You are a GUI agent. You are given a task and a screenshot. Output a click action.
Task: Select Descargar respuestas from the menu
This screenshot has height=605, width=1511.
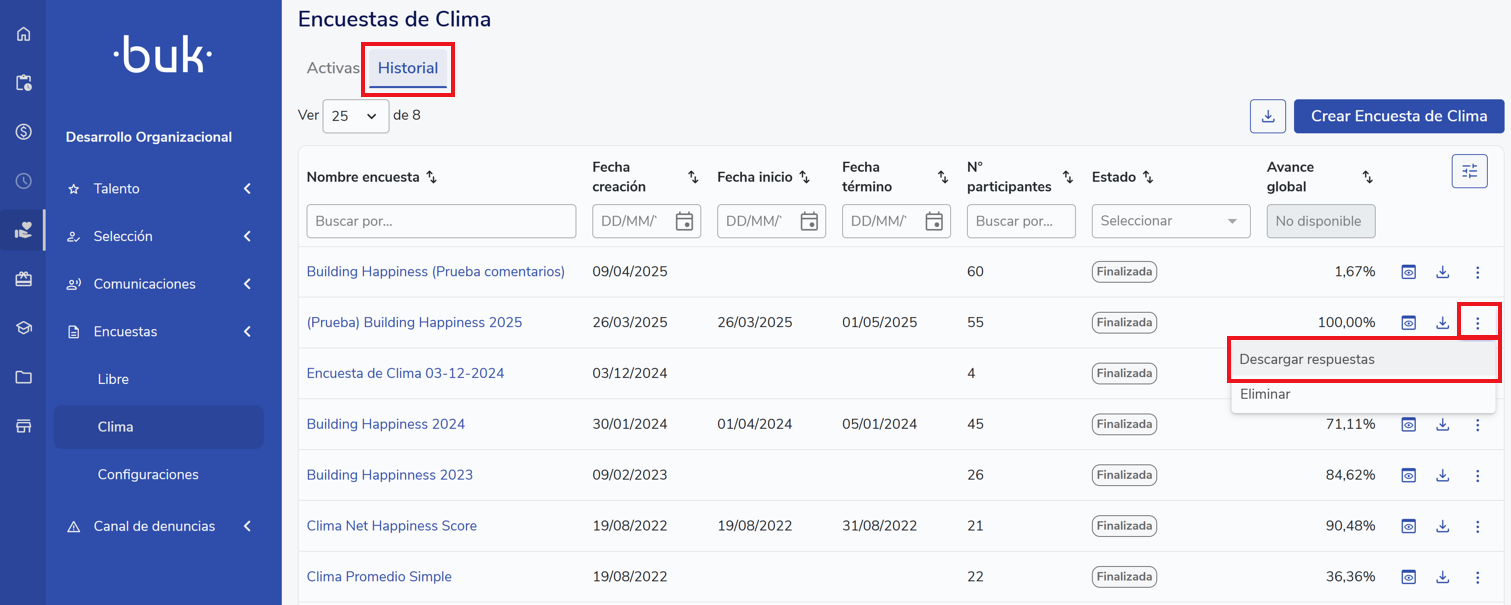[1306, 359]
